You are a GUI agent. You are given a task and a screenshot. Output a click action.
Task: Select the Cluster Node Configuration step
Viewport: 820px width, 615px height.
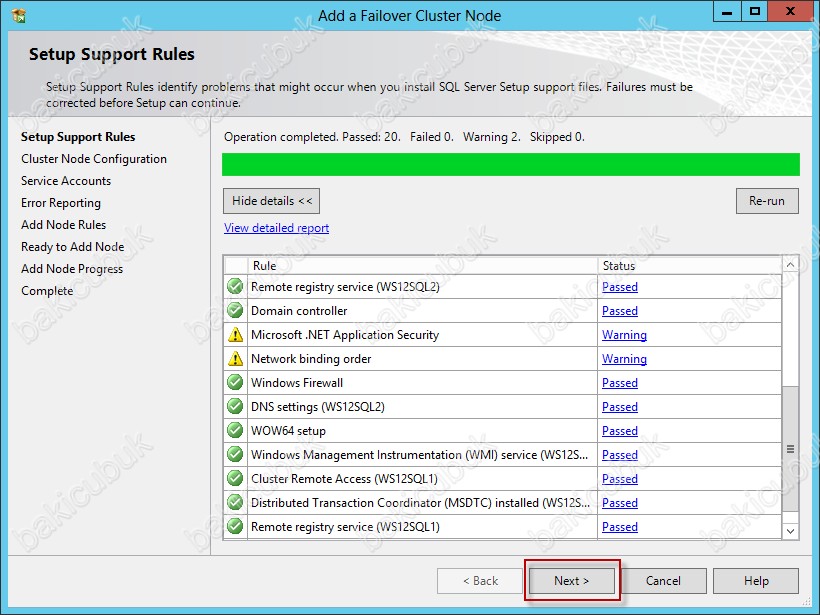[94, 159]
